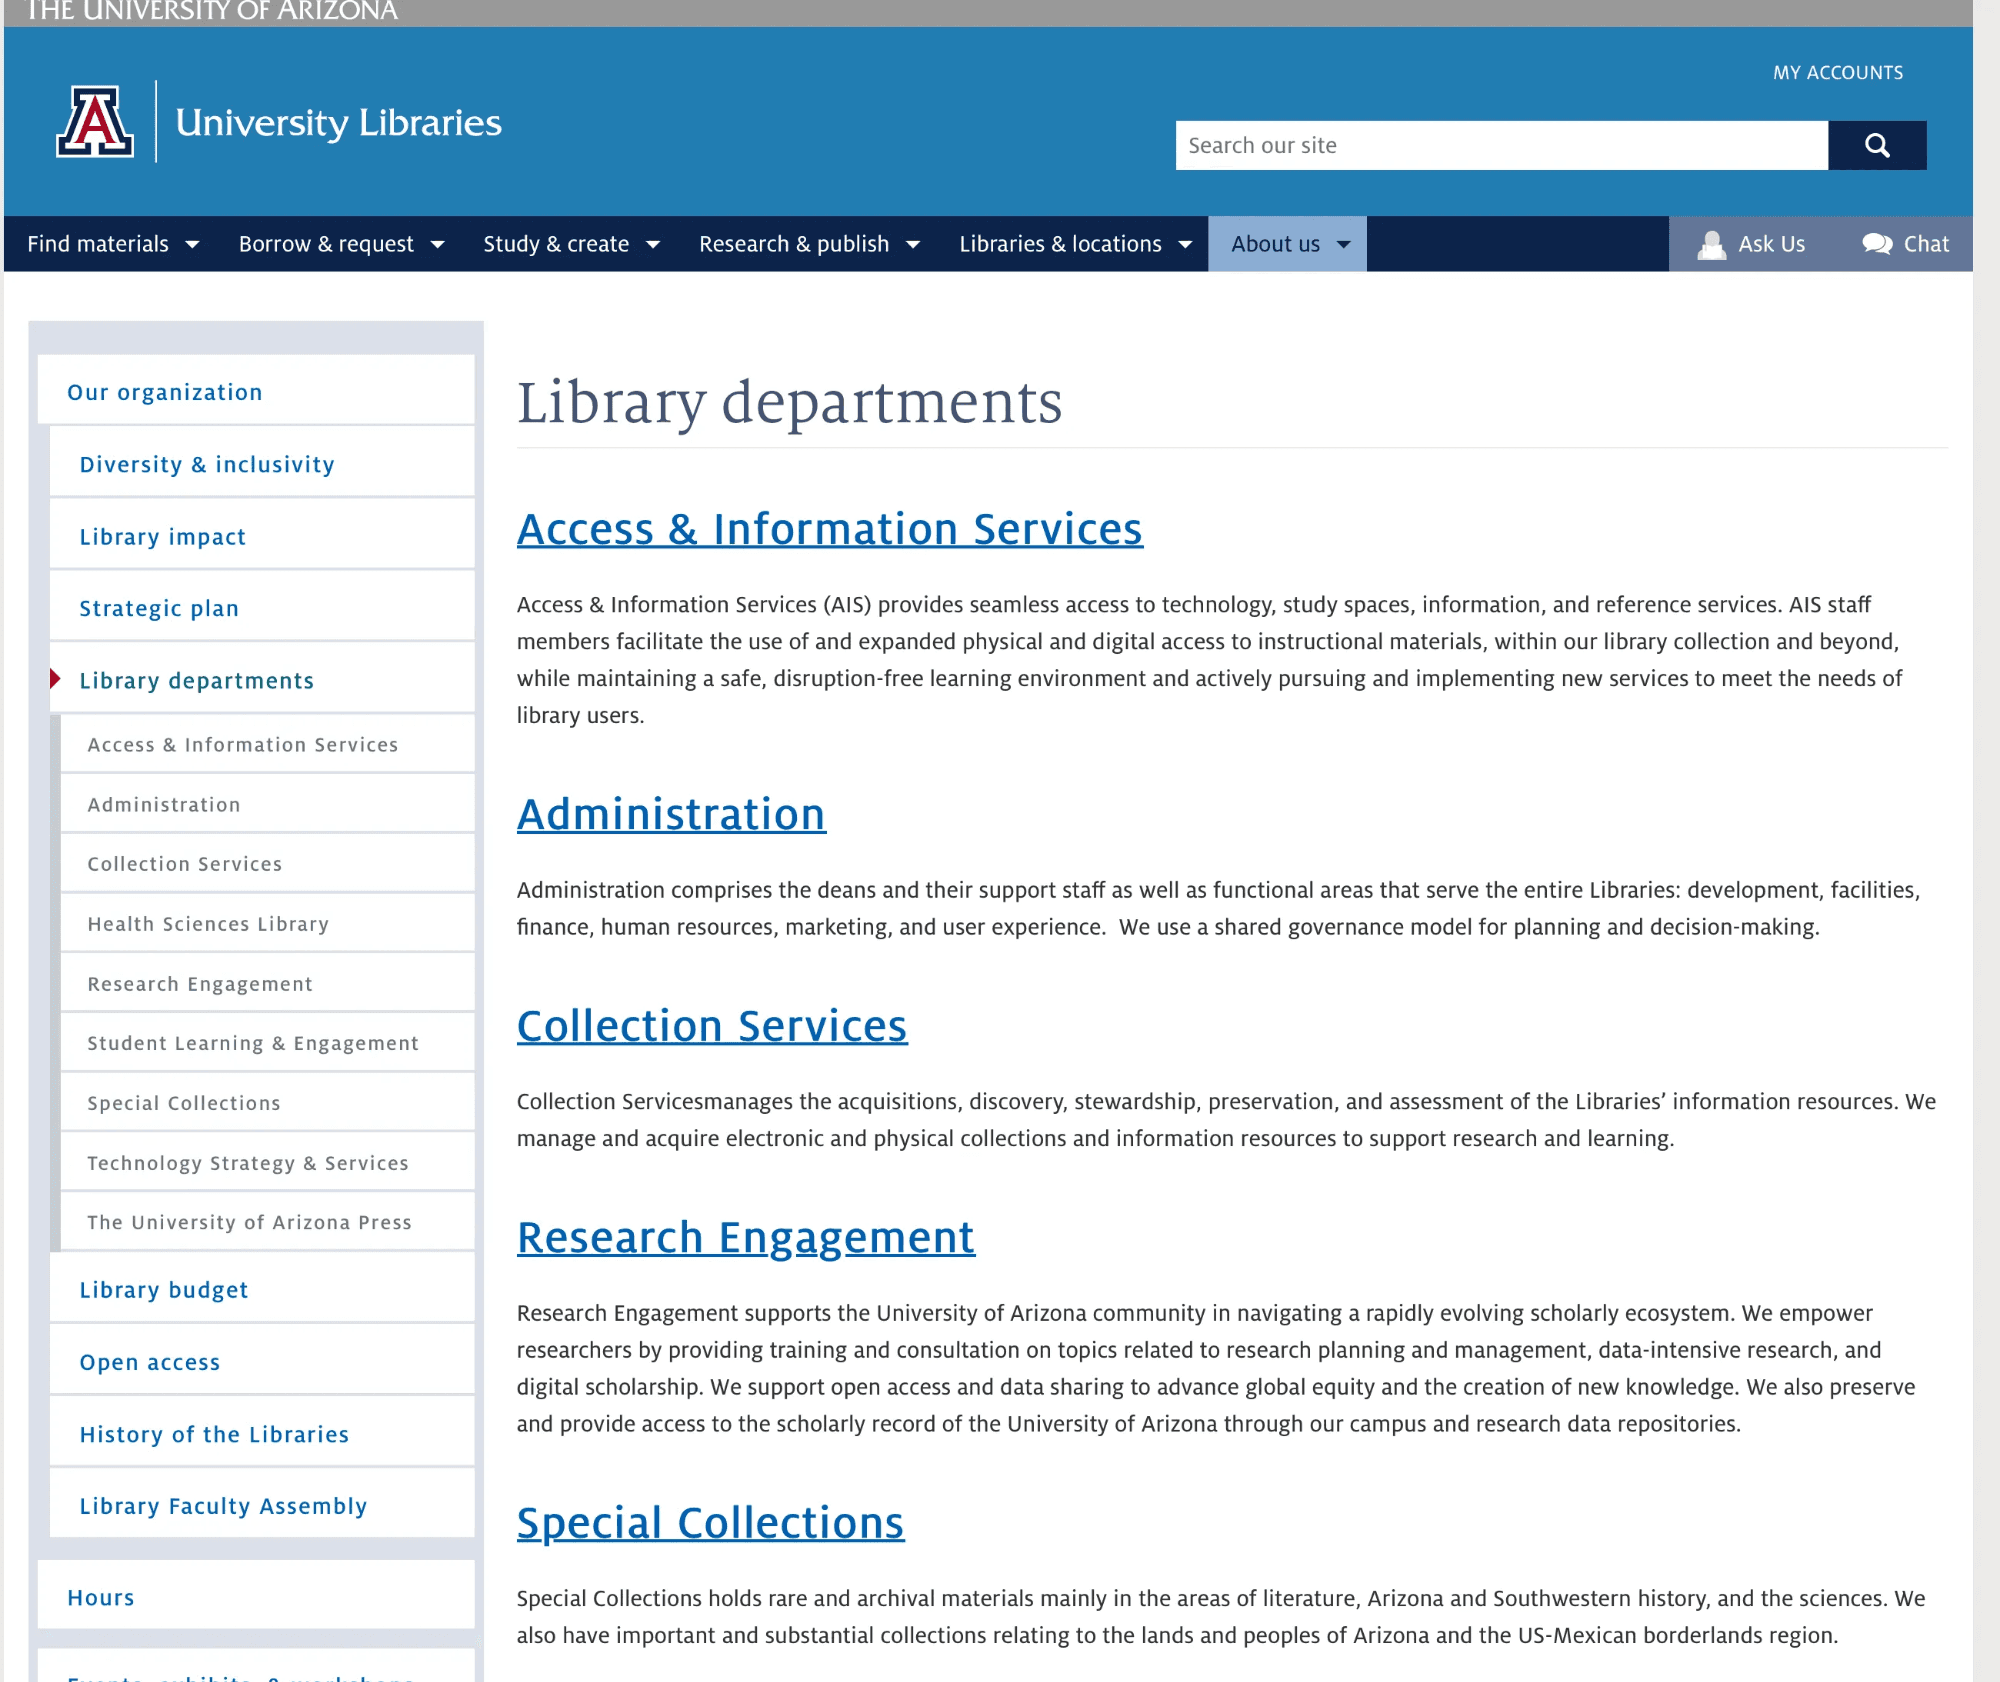Click the University of Arizona 'A' logo

pyautogui.click(x=95, y=121)
